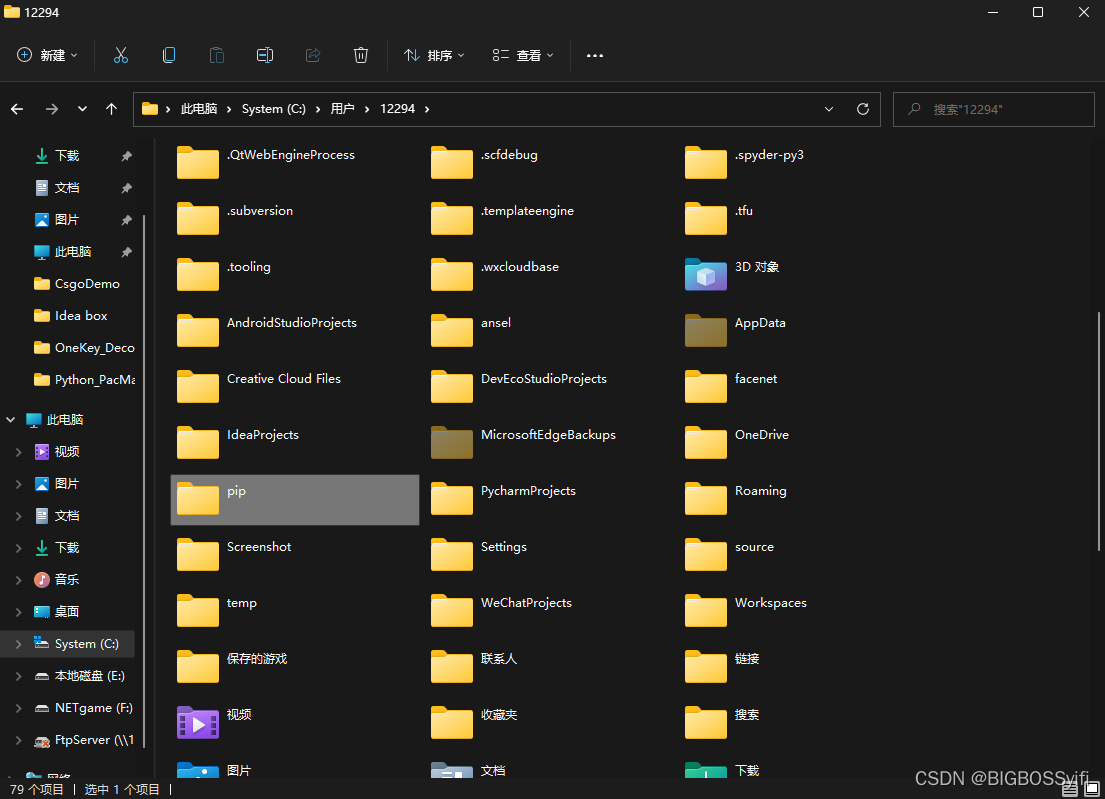Switch to details view from status bar
This screenshot has height=799, width=1105.
(x=1069, y=789)
